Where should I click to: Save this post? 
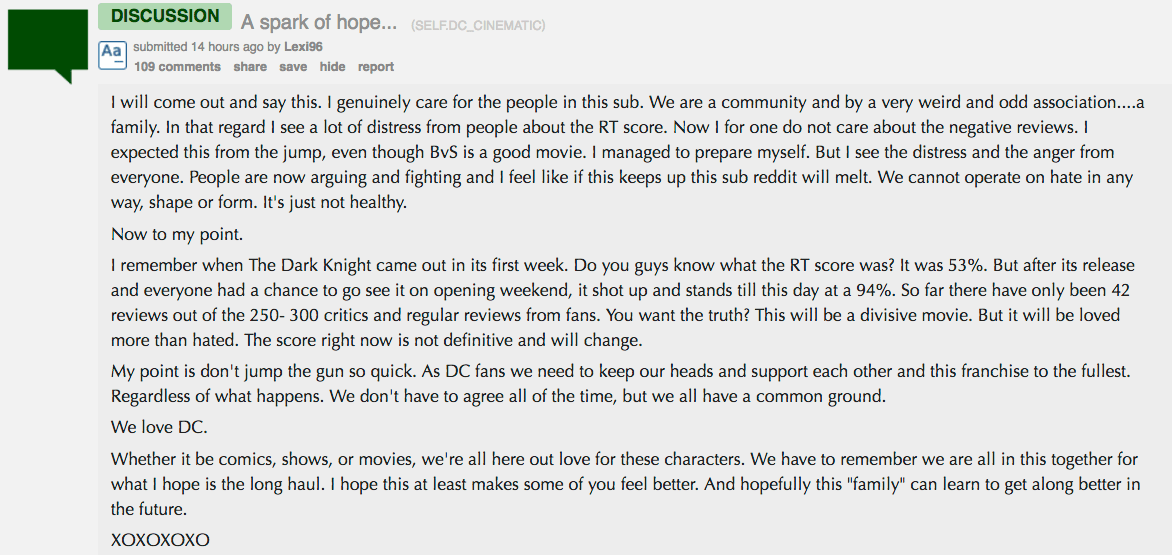point(293,67)
